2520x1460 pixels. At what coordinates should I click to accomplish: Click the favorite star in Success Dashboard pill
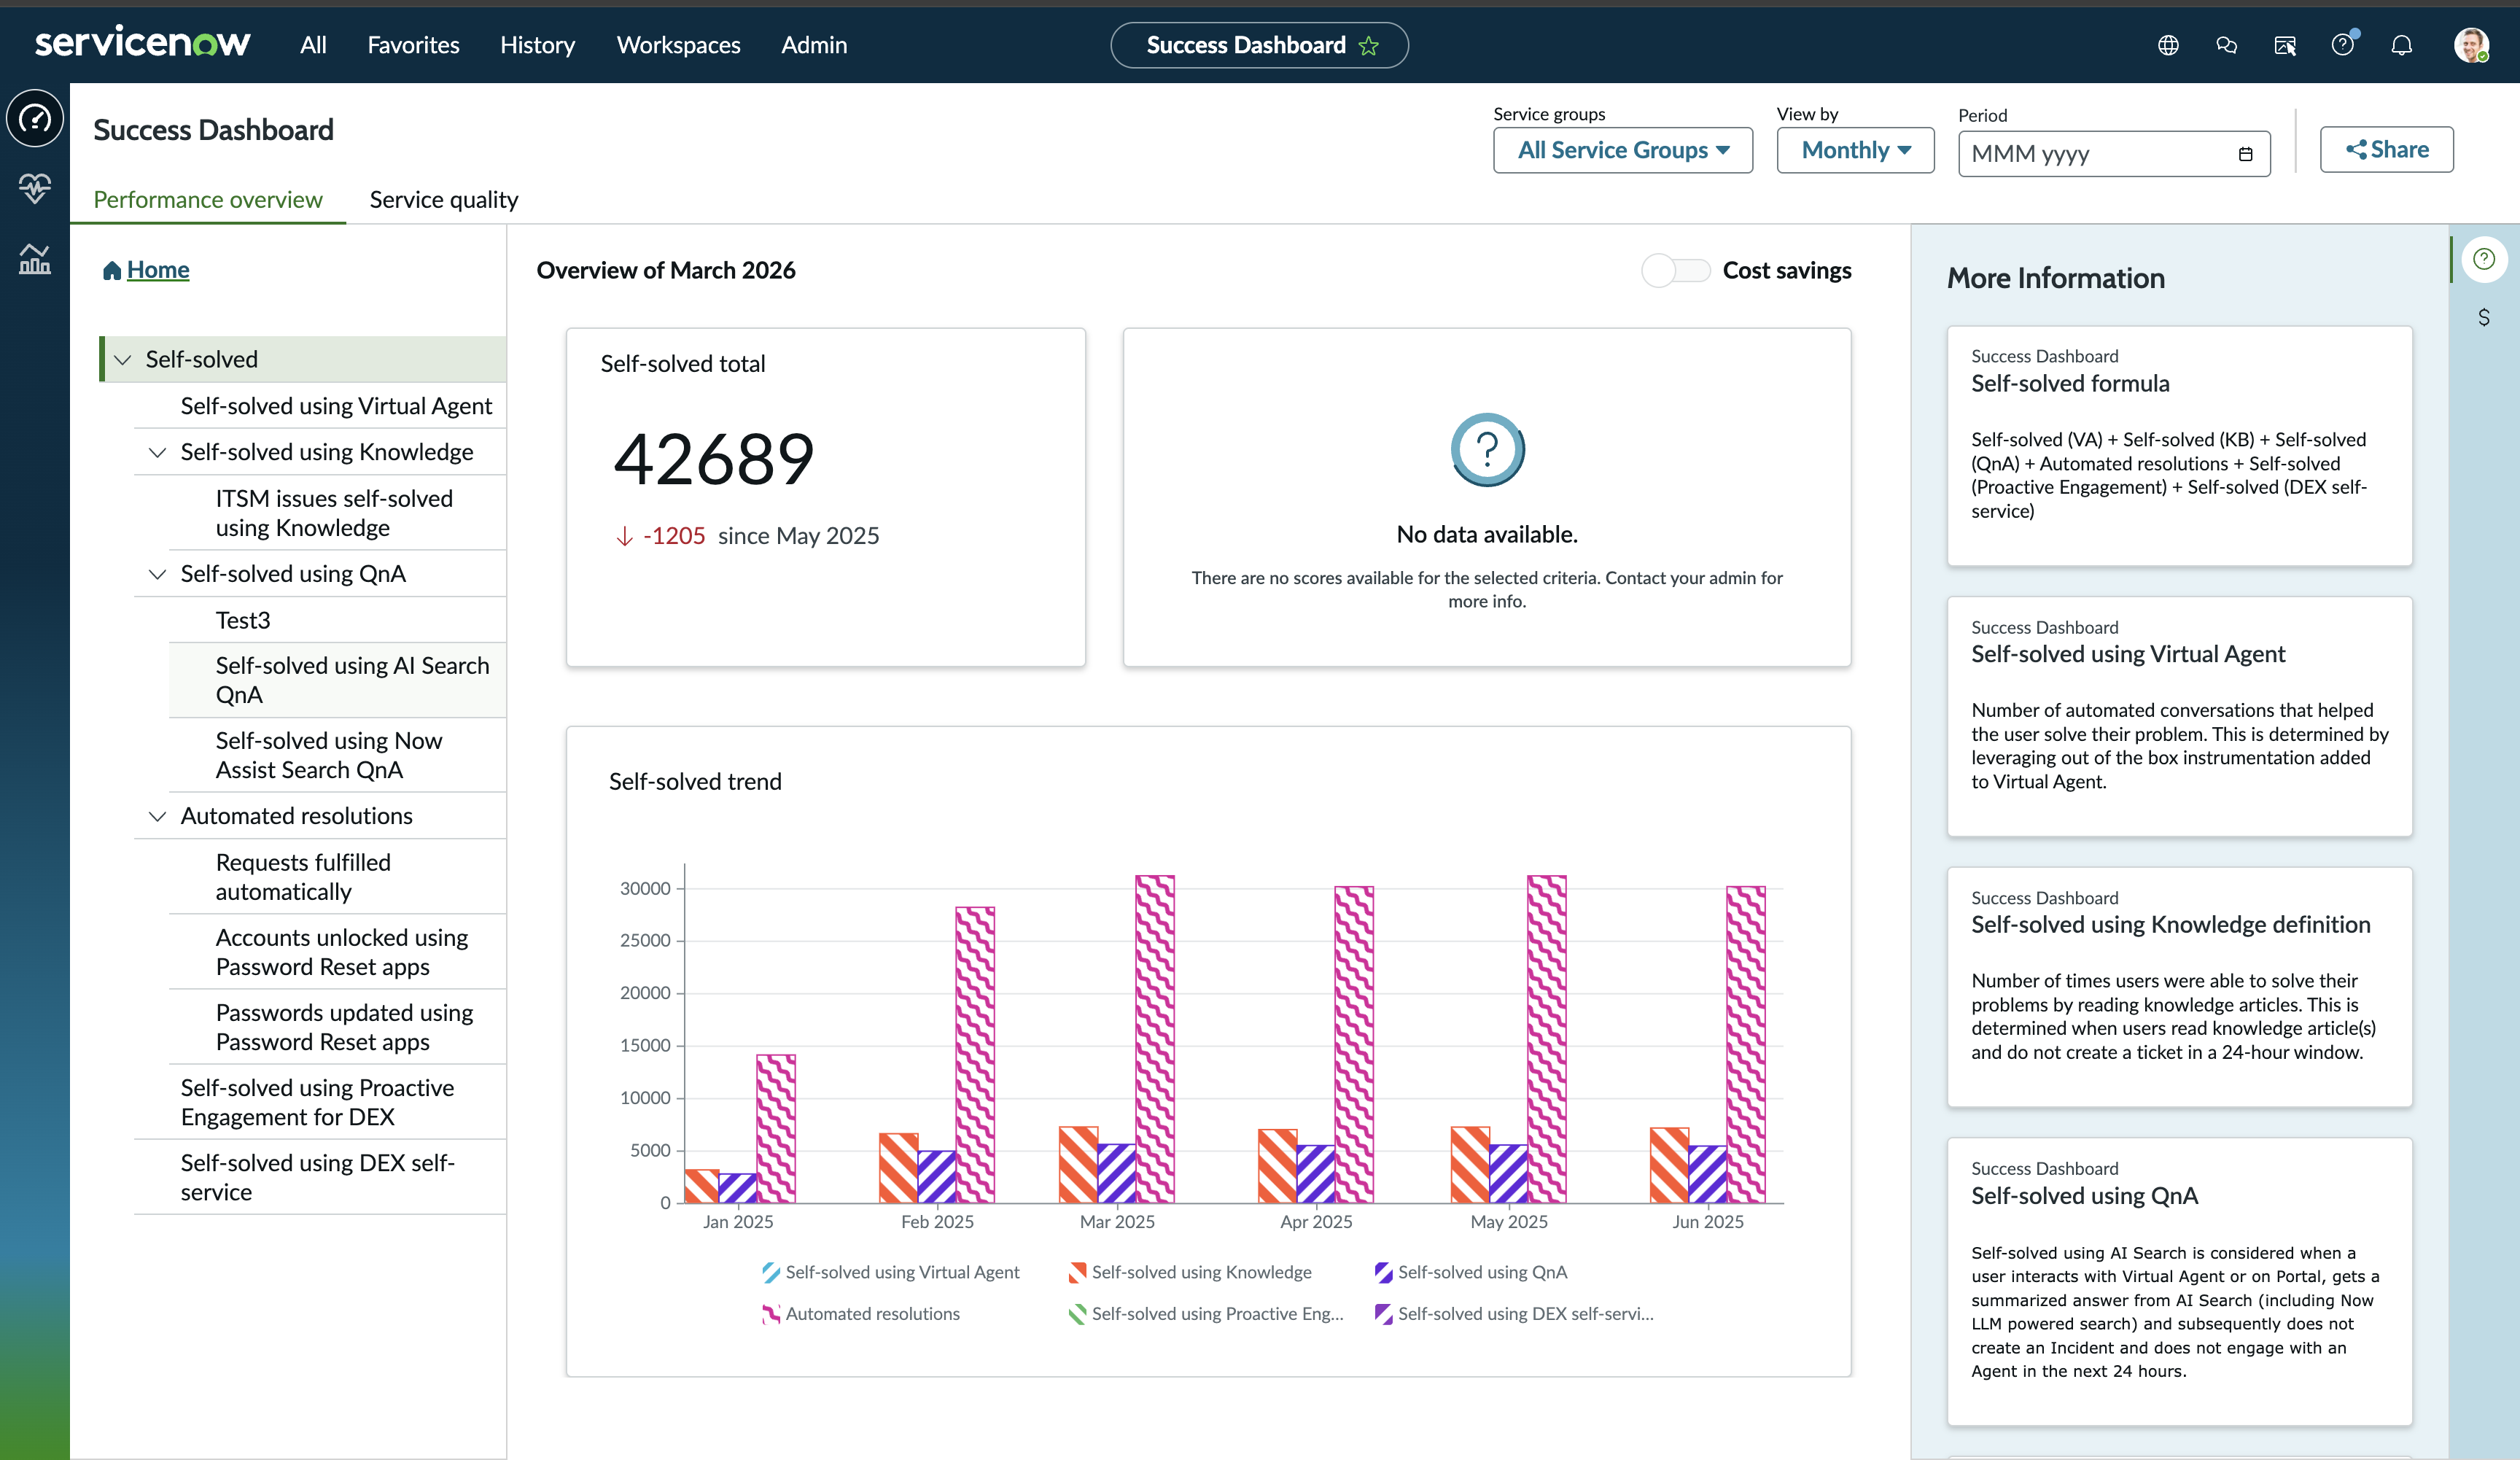tap(1369, 46)
